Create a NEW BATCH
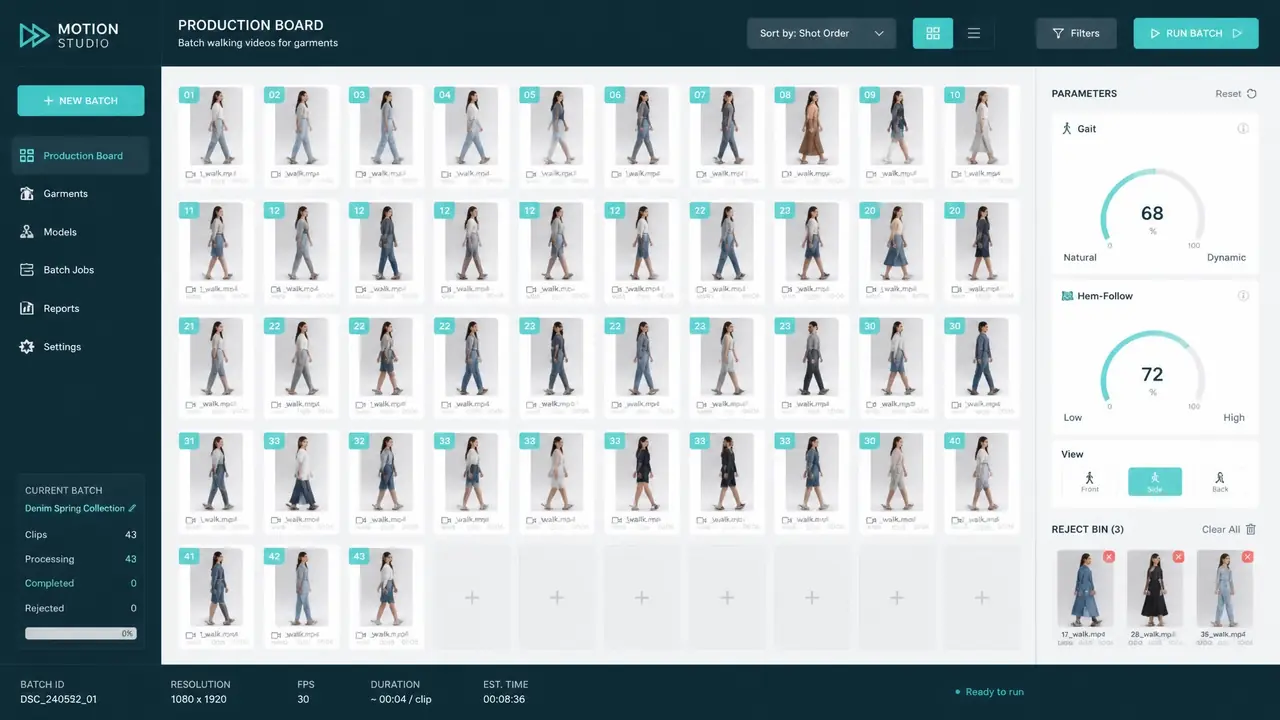This screenshot has width=1280, height=720. click(81, 101)
